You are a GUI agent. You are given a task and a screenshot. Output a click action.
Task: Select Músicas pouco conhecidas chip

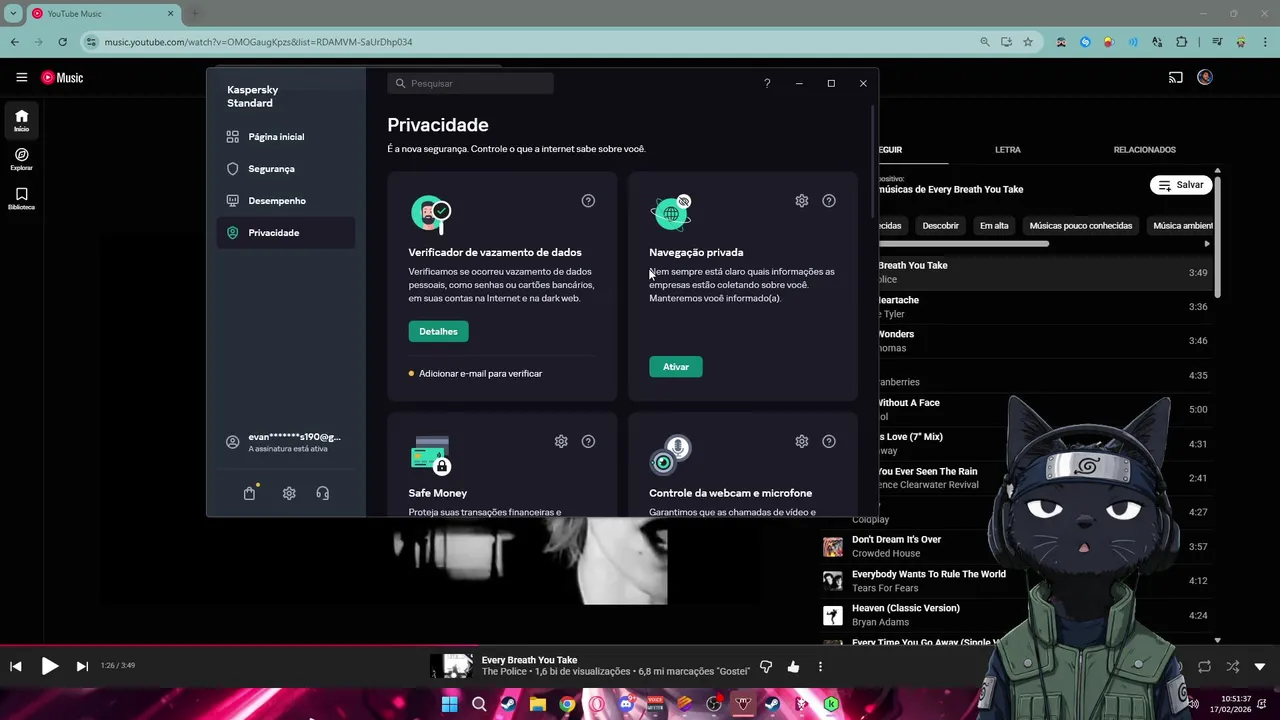pyautogui.click(x=1081, y=226)
